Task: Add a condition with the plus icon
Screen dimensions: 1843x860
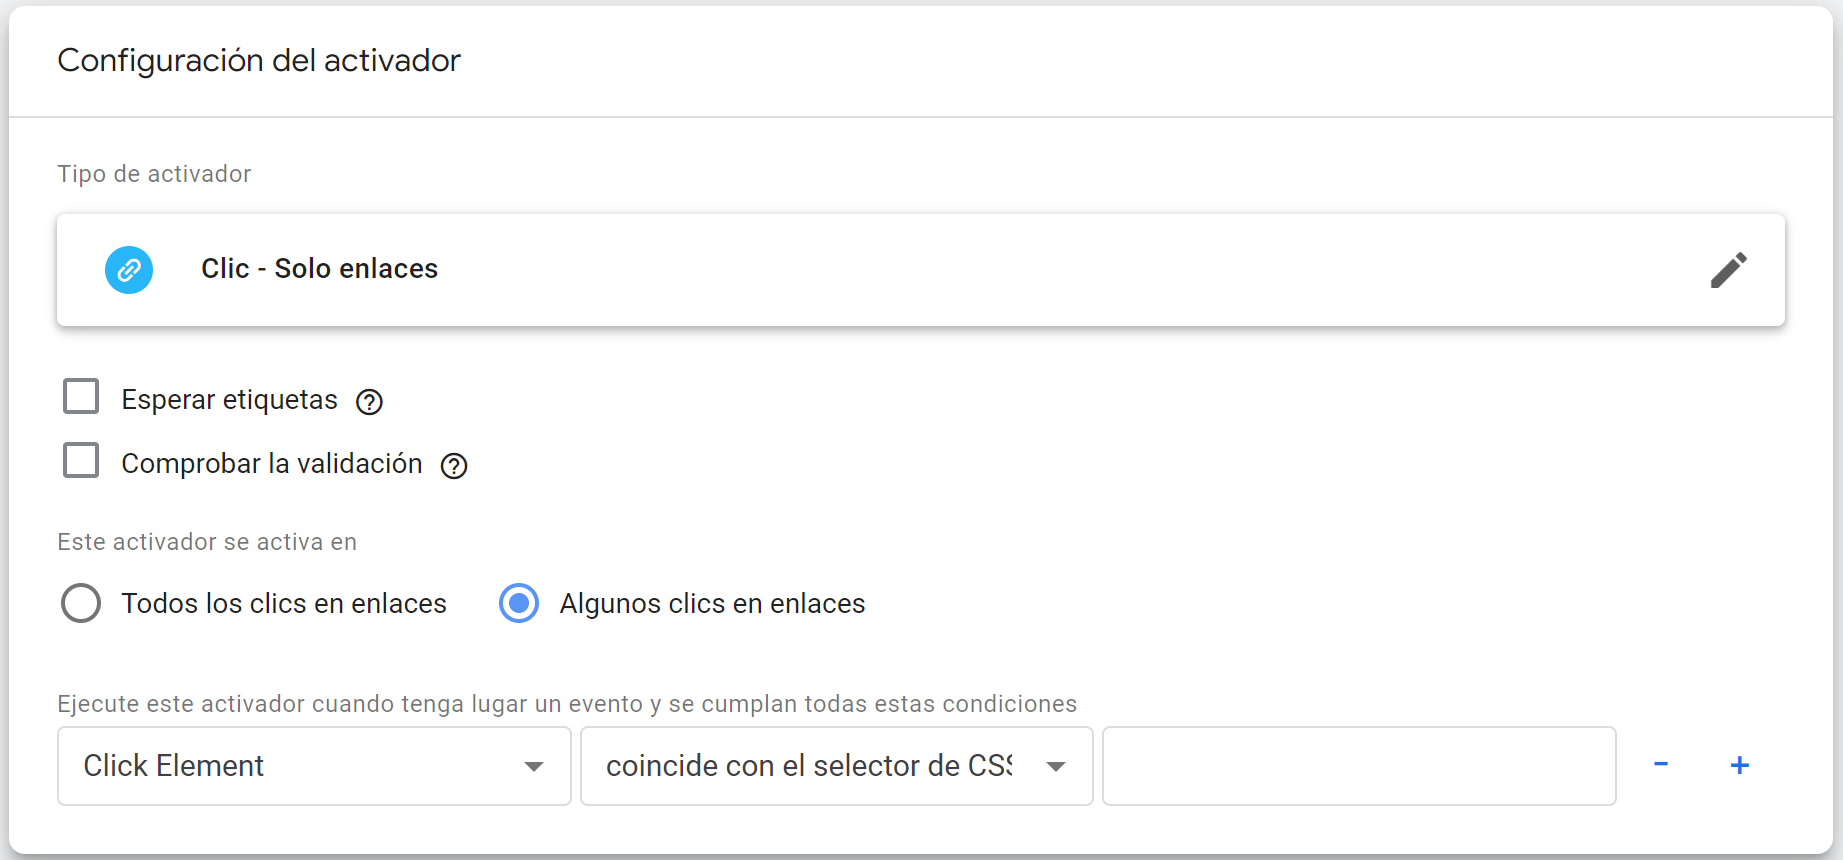Action: (x=1740, y=765)
